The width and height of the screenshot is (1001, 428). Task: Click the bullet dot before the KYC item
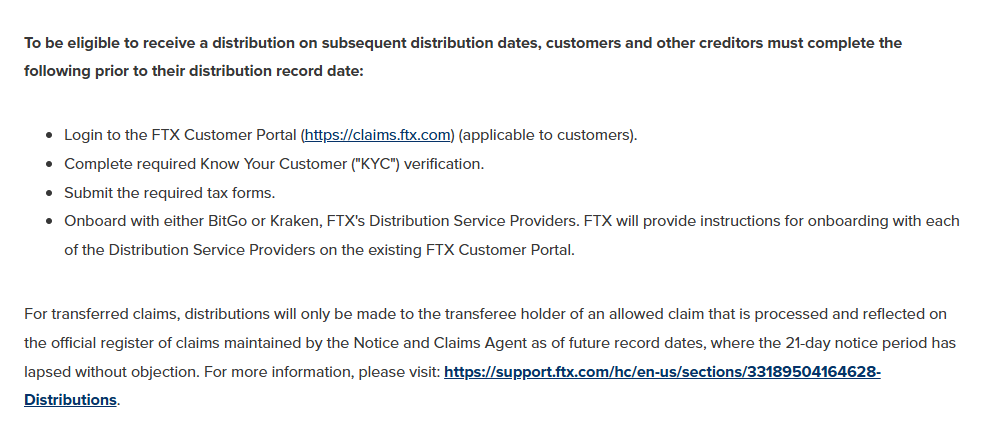pos(49,163)
